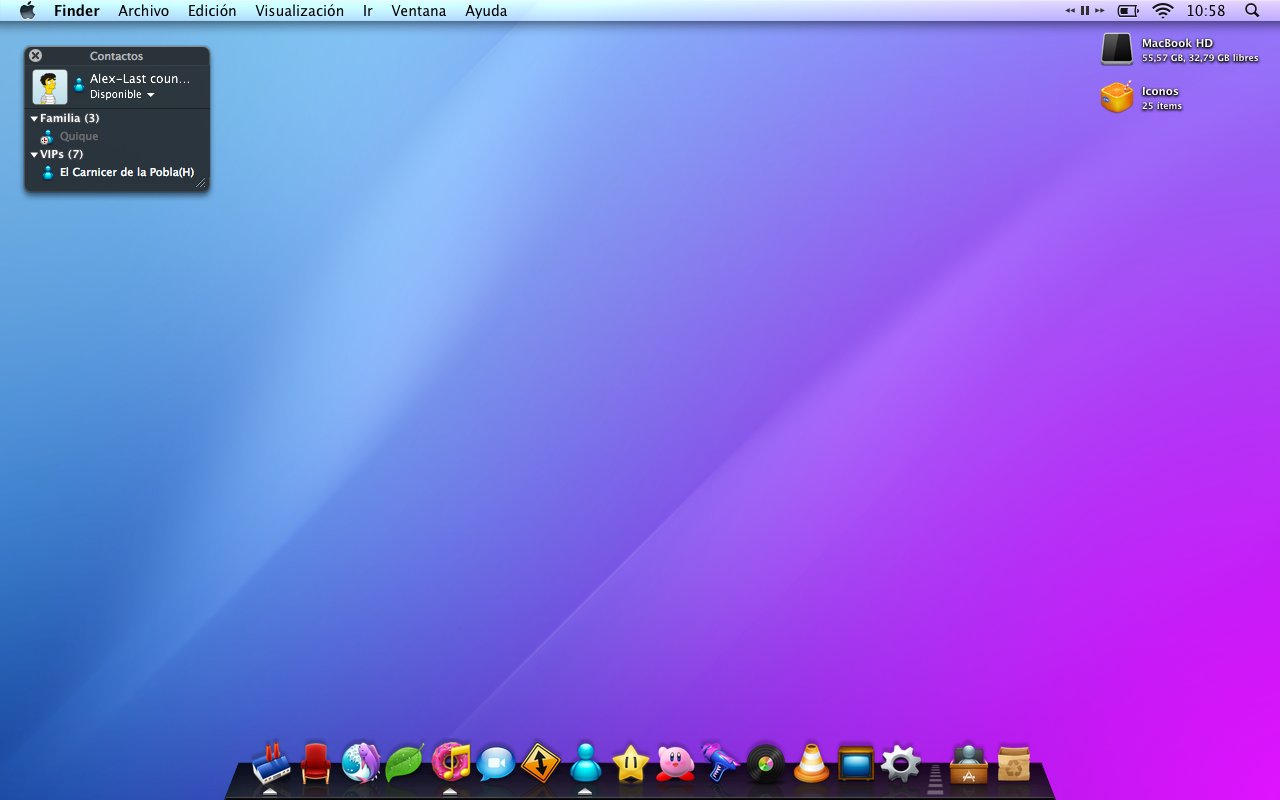This screenshot has width=1280, height=800.
Task: Open the cardboard recycling Trash in the Dock
Action: (x=1014, y=763)
